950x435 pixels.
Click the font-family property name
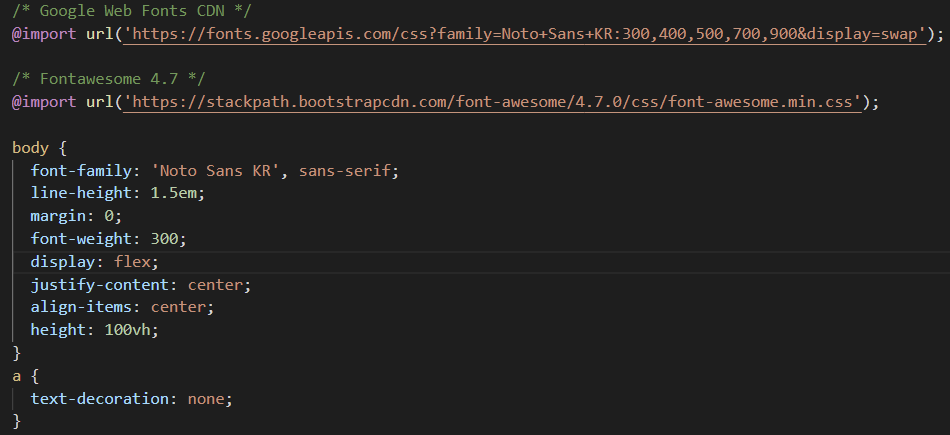81,171
